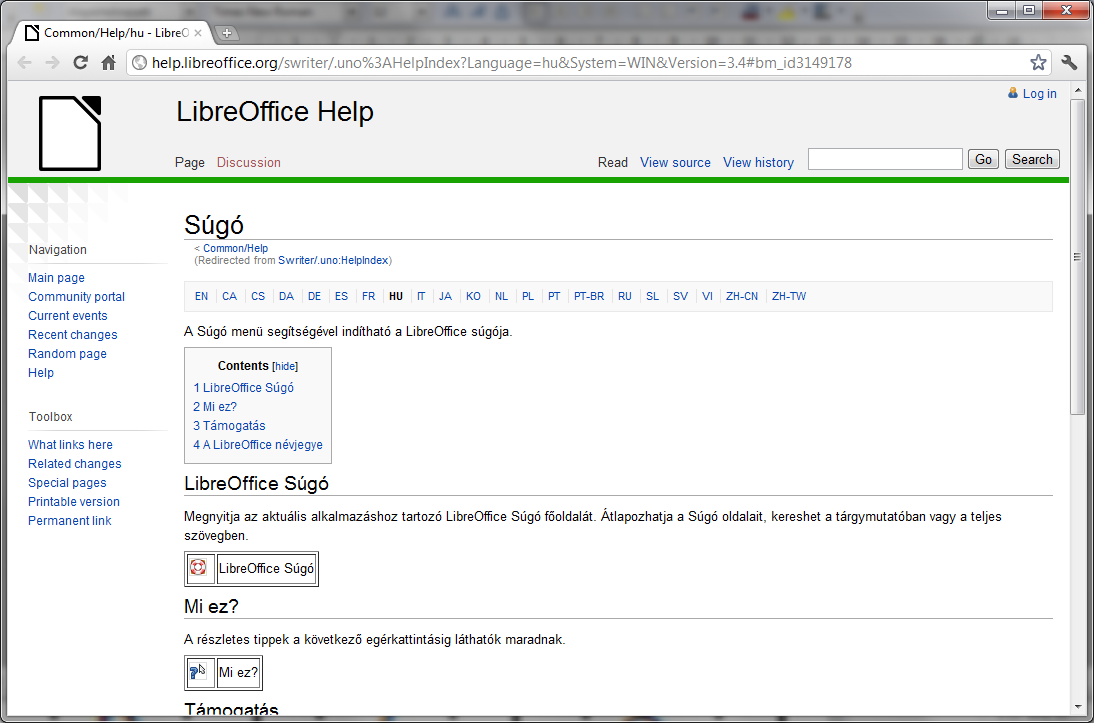Switch language to PL

pos(528,297)
